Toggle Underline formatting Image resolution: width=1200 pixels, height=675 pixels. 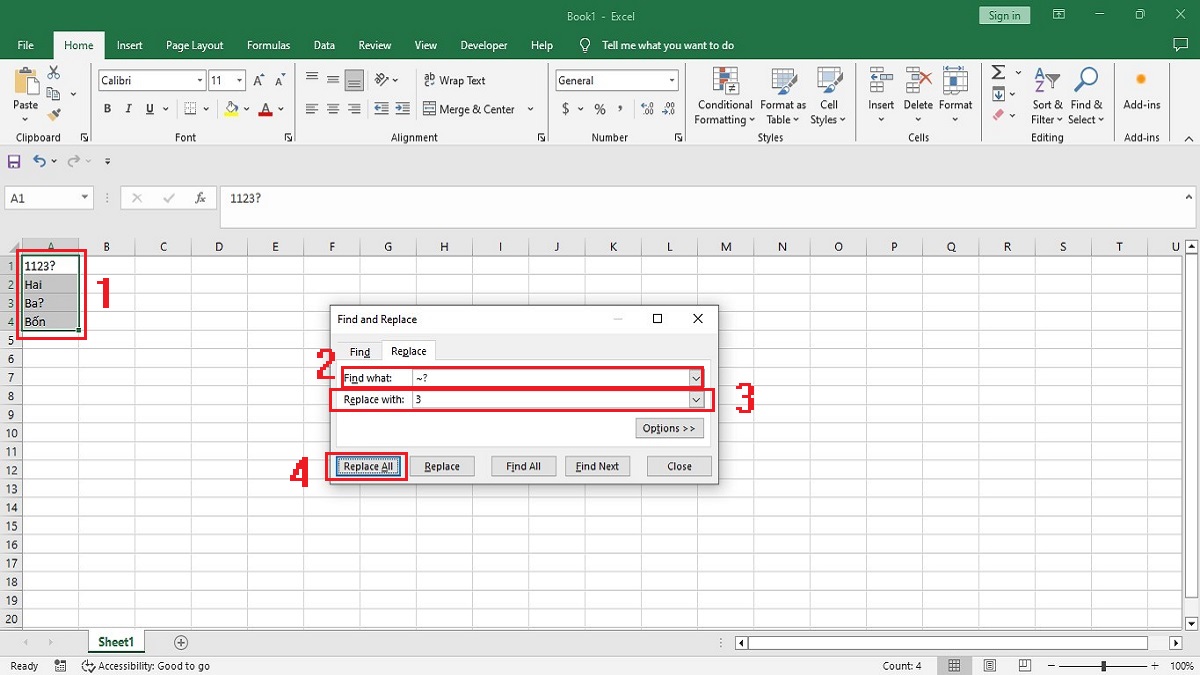[150, 109]
